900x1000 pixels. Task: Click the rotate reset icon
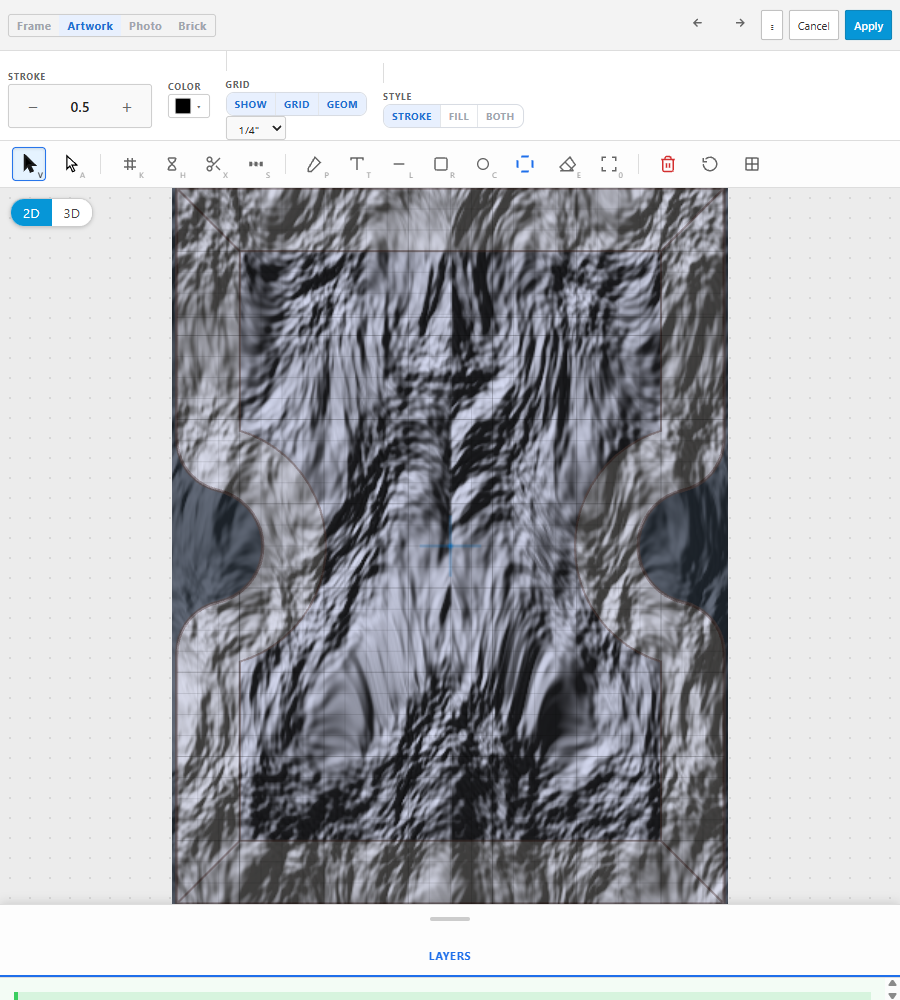click(x=710, y=164)
